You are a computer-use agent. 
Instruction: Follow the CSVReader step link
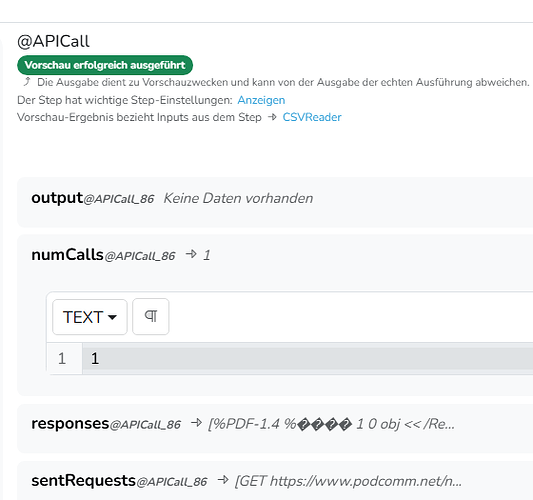coord(312,117)
